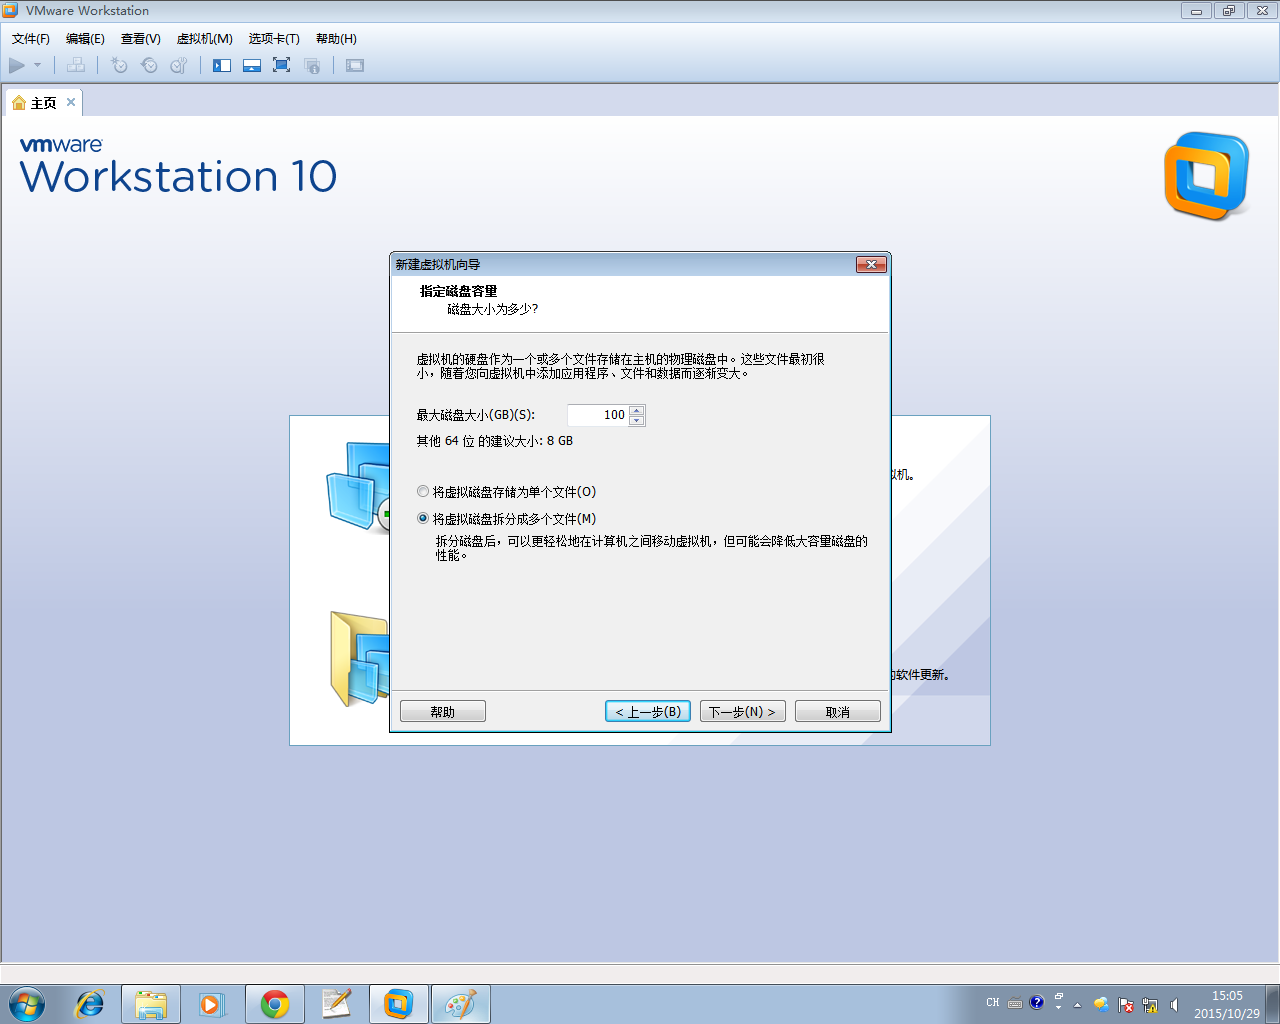Click the VMware Workstation logo icon top right
Screen dimensions: 1280x1024
(1207, 176)
